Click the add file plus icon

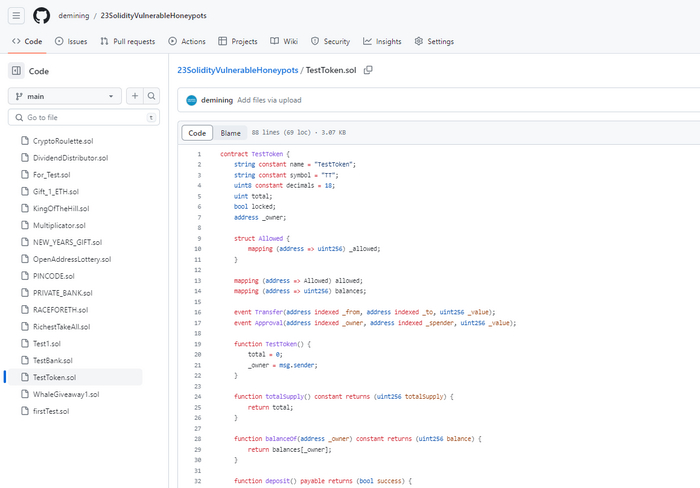coord(135,96)
